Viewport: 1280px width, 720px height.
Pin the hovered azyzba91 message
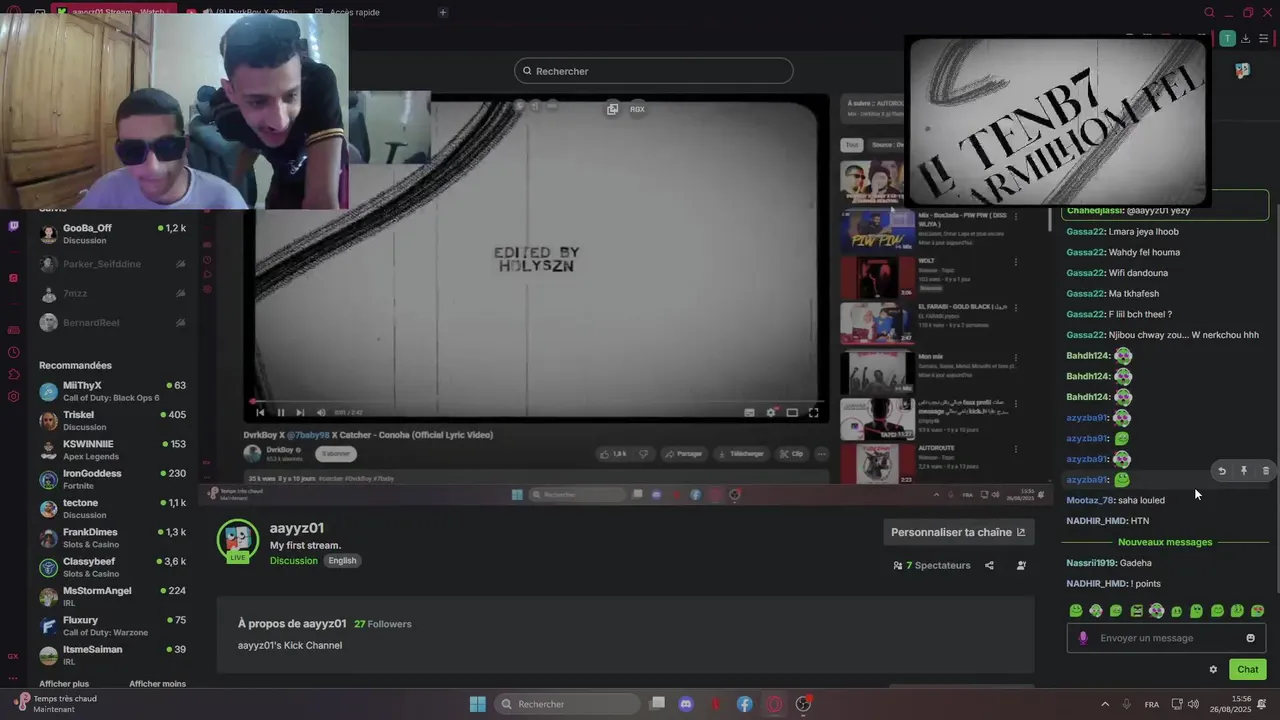(x=1243, y=471)
